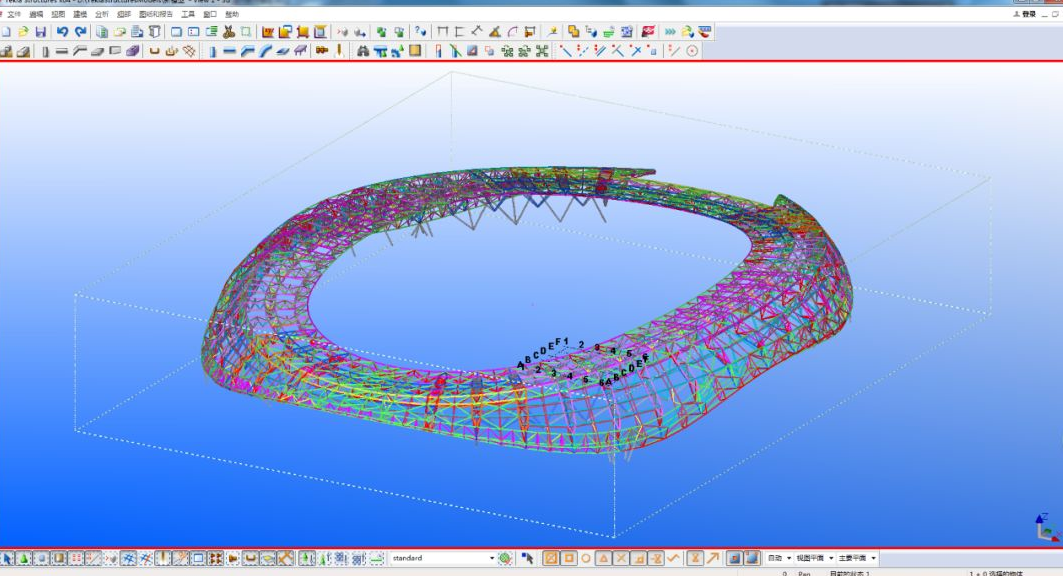Click the new model blank page icon
The height and width of the screenshot is (576, 1063).
point(6,32)
